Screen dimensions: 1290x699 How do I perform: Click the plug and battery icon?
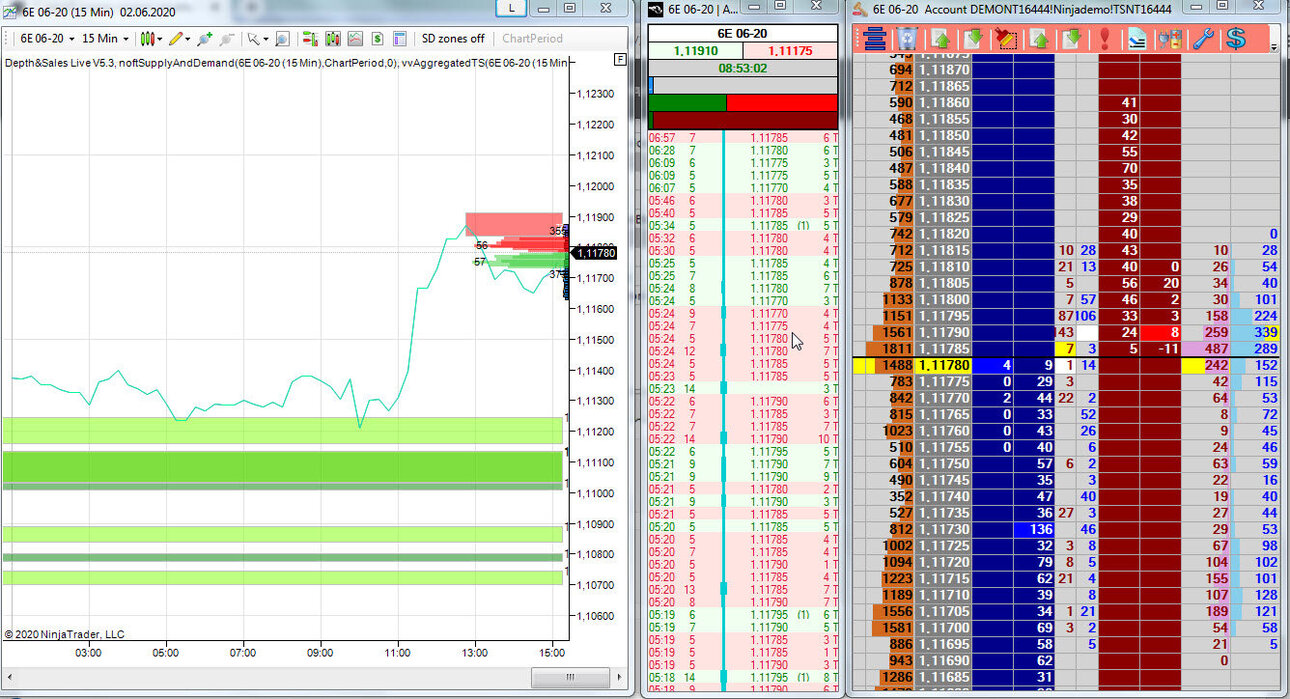click(x=1171, y=39)
